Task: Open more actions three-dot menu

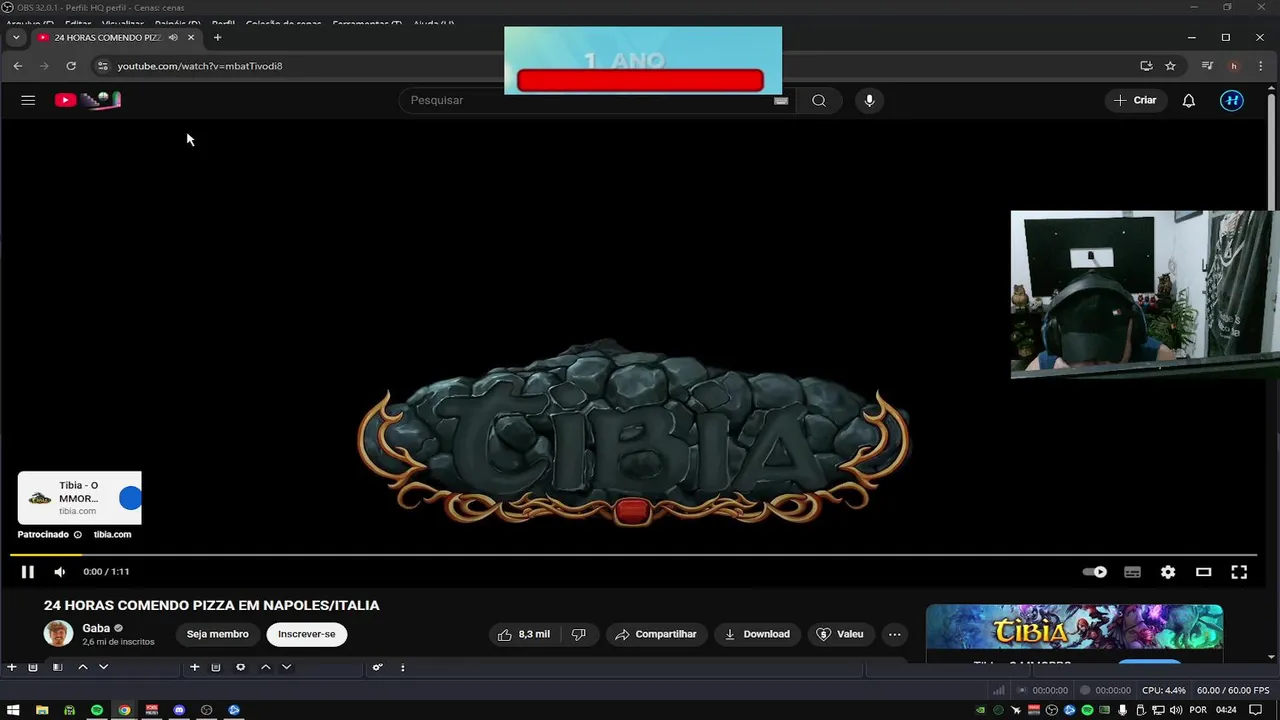Action: [895, 634]
